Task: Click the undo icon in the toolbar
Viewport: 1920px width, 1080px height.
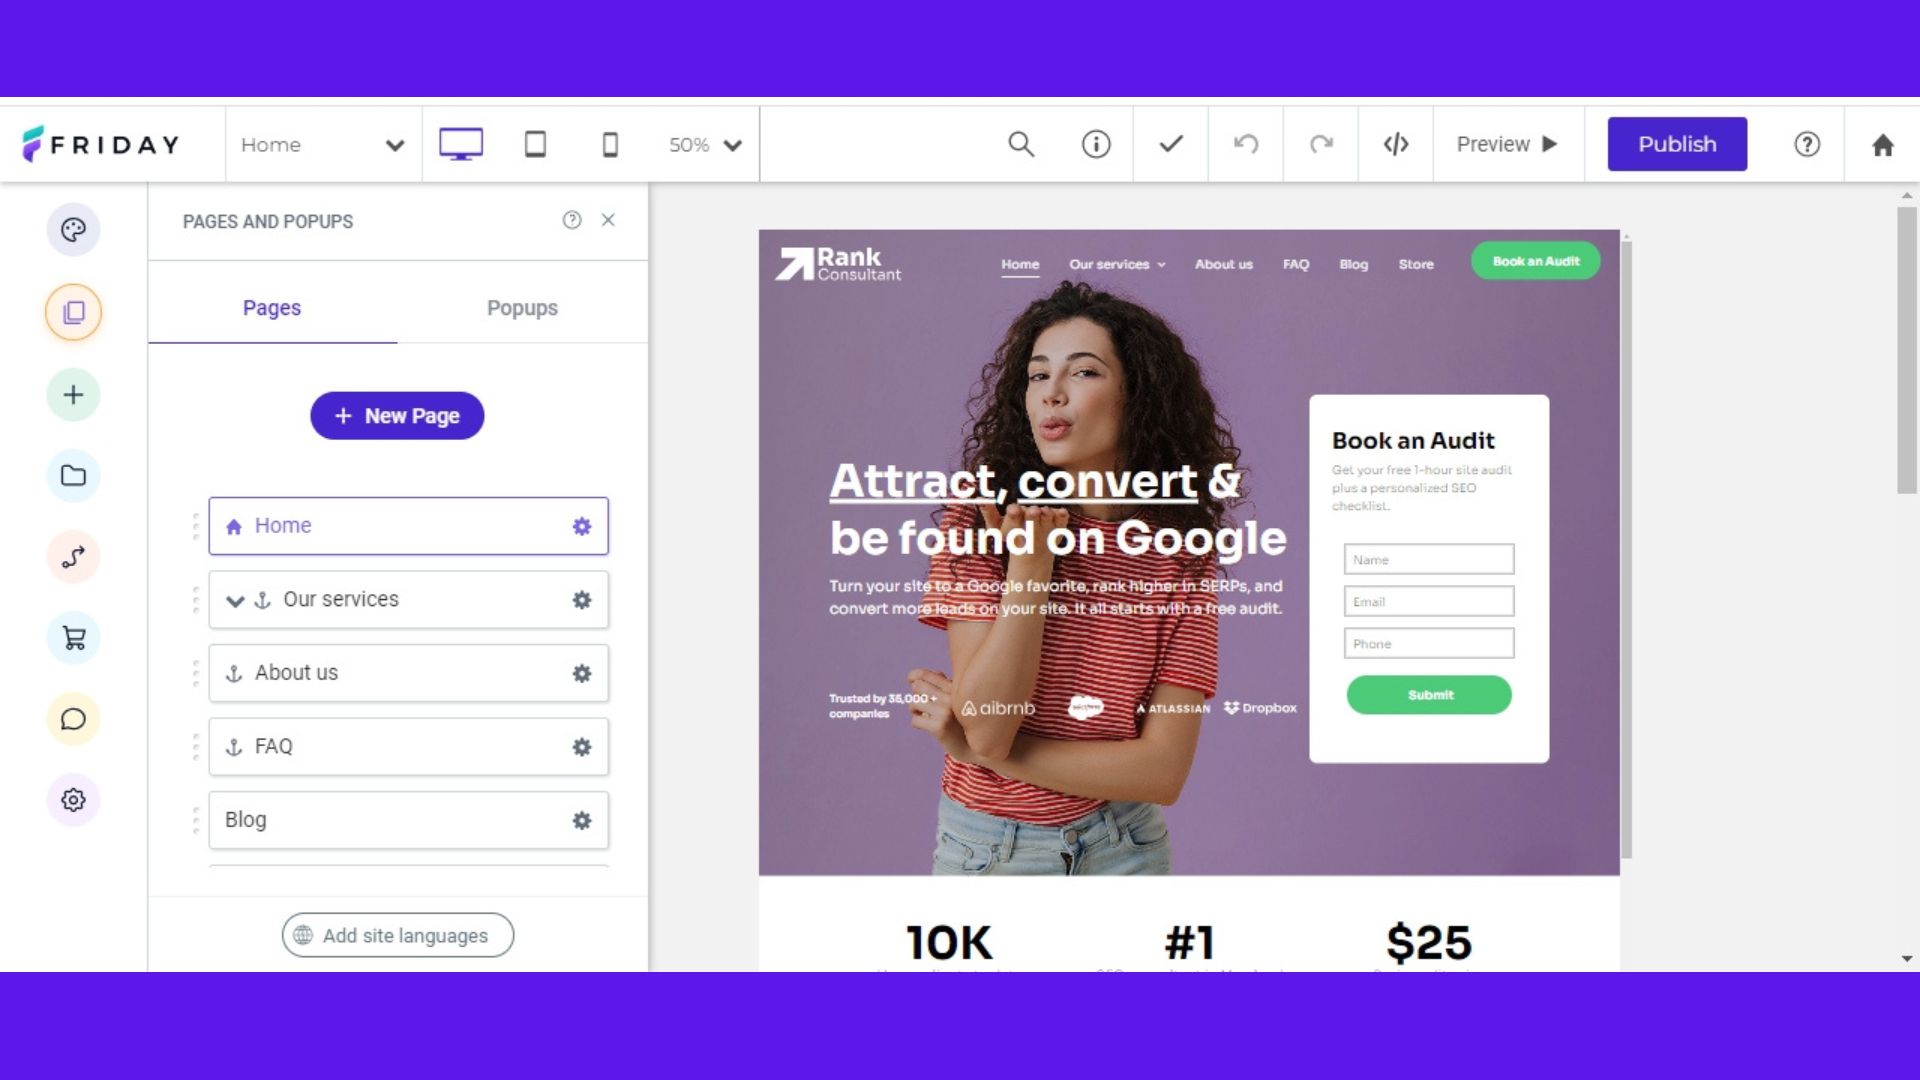Action: click(x=1245, y=144)
